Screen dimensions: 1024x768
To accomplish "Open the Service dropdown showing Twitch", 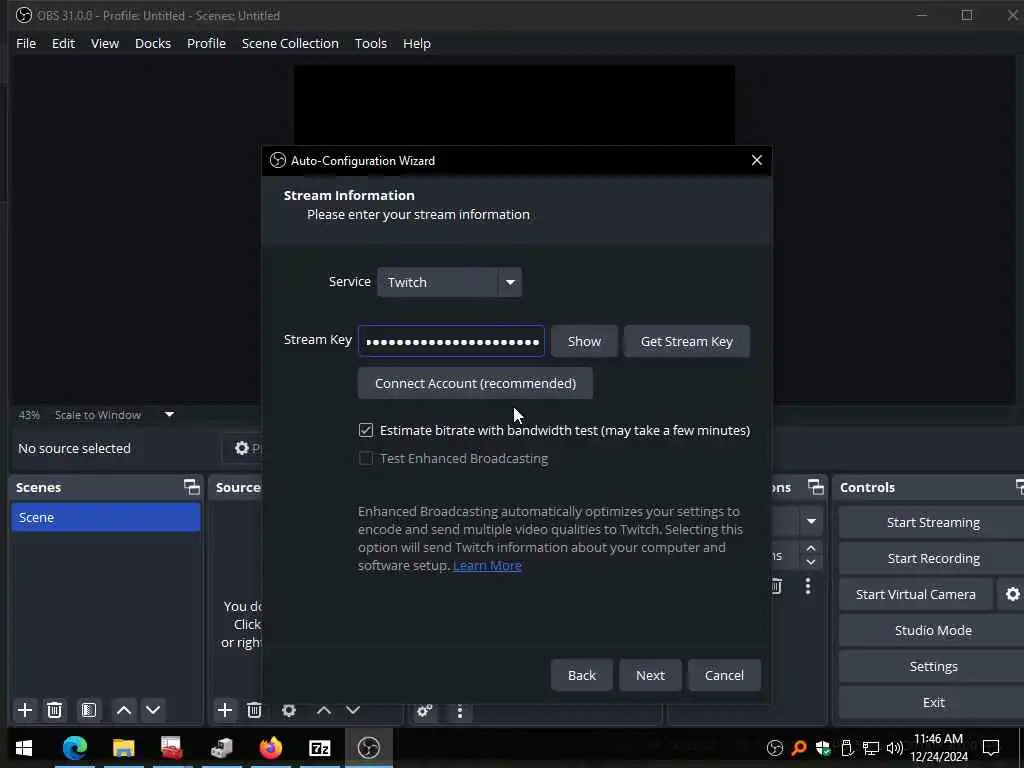I will click(x=449, y=282).
